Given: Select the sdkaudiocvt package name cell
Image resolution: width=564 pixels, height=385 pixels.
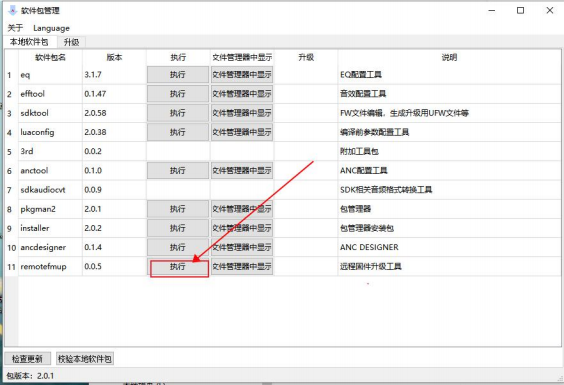Looking at the screenshot, I should [50, 190].
